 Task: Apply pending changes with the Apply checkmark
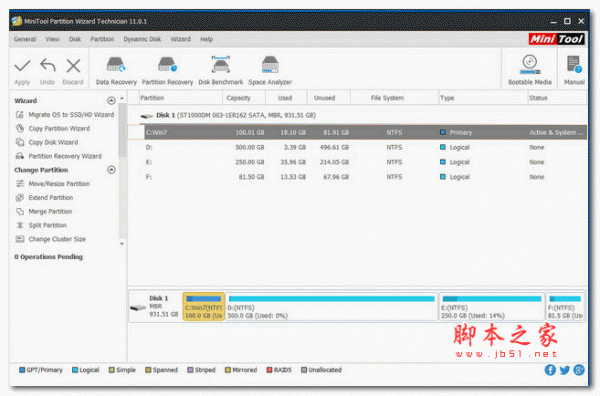click(x=22, y=71)
